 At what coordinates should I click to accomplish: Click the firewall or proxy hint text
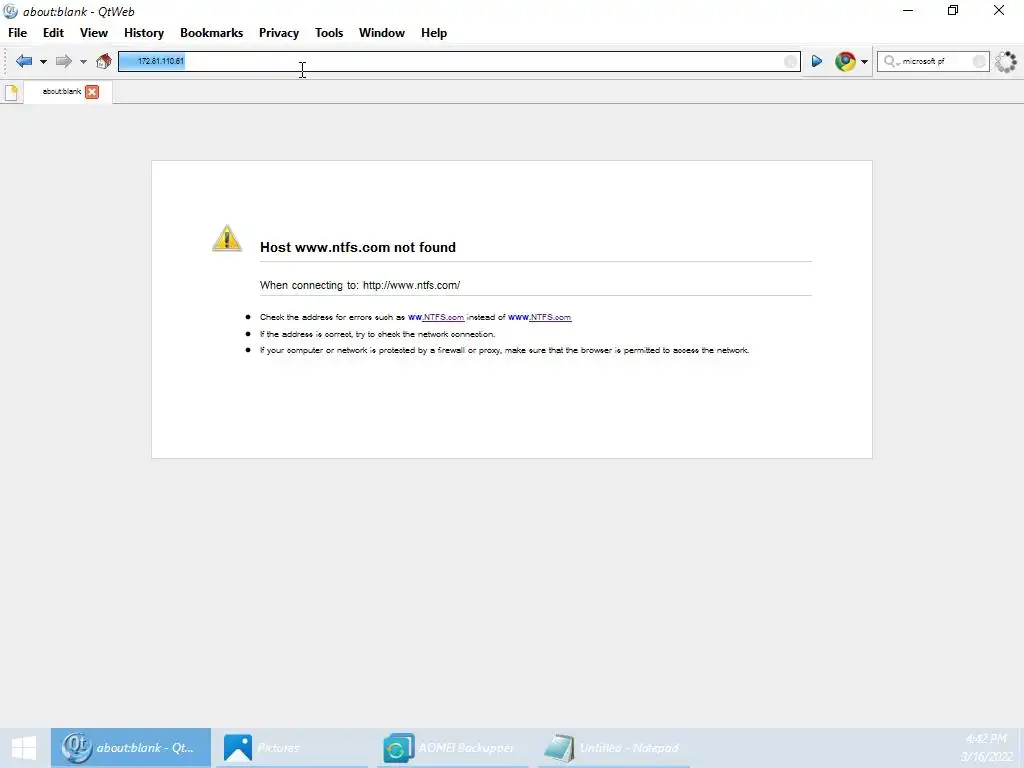[x=504, y=350]
